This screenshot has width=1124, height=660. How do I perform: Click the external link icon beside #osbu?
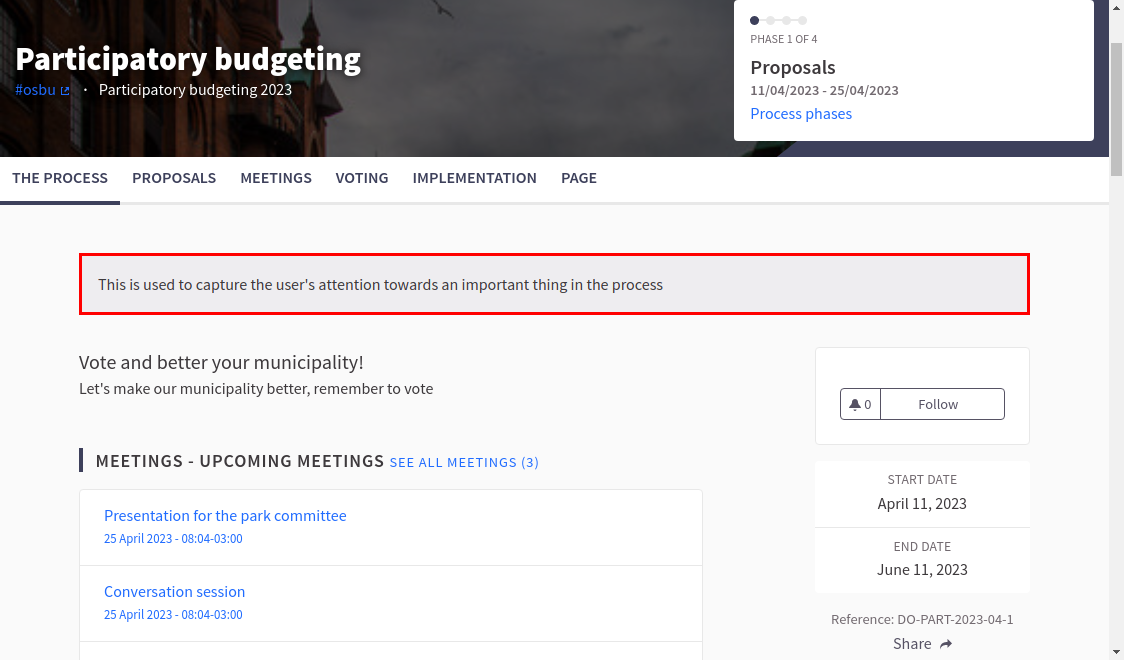pos(65,91)
